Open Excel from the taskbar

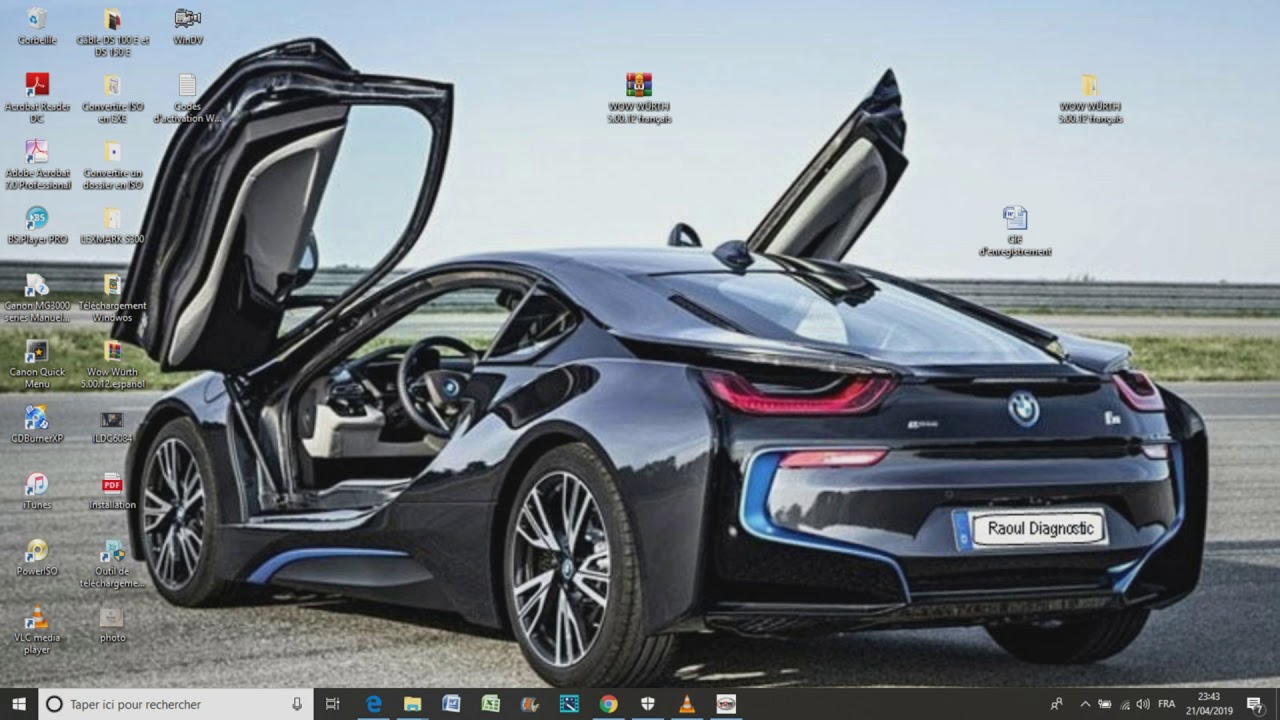click(490, 704)
